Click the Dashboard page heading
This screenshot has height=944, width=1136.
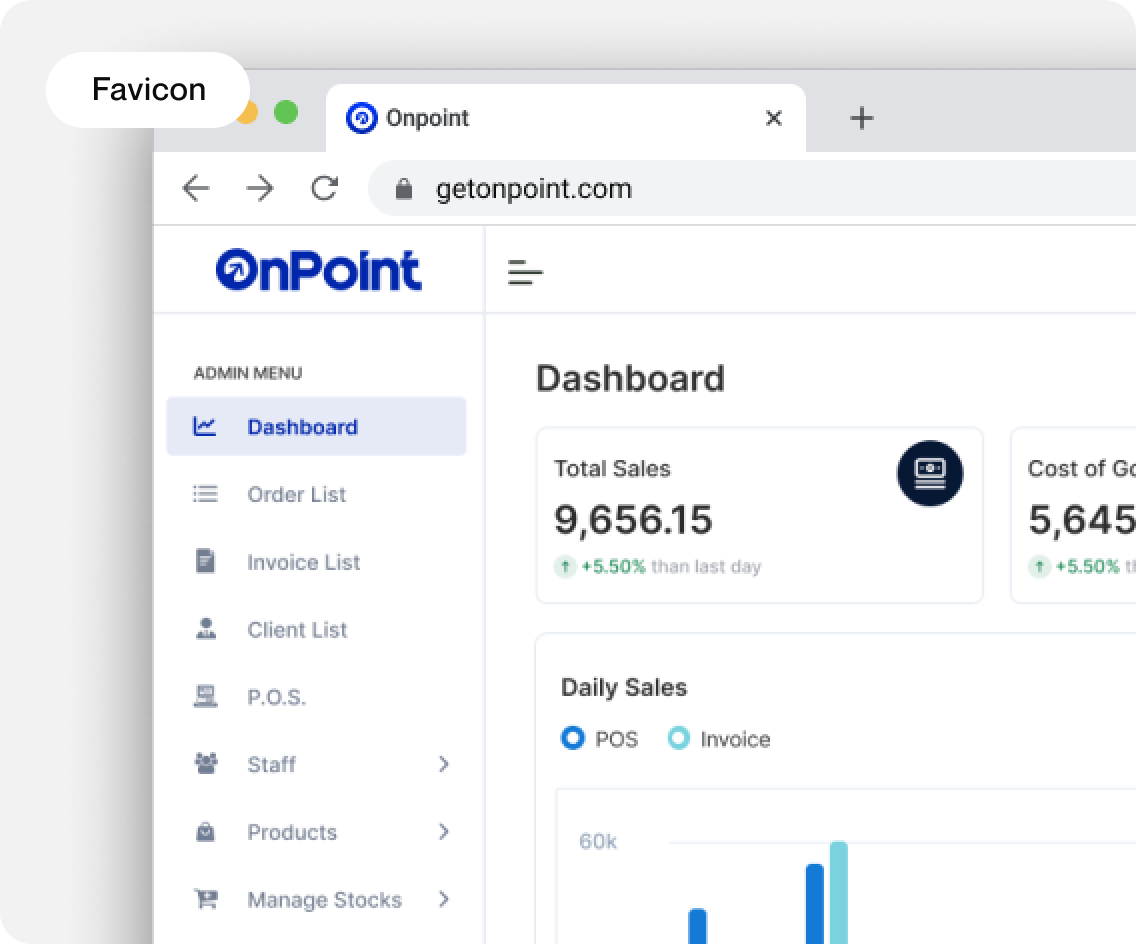point(630,378)
